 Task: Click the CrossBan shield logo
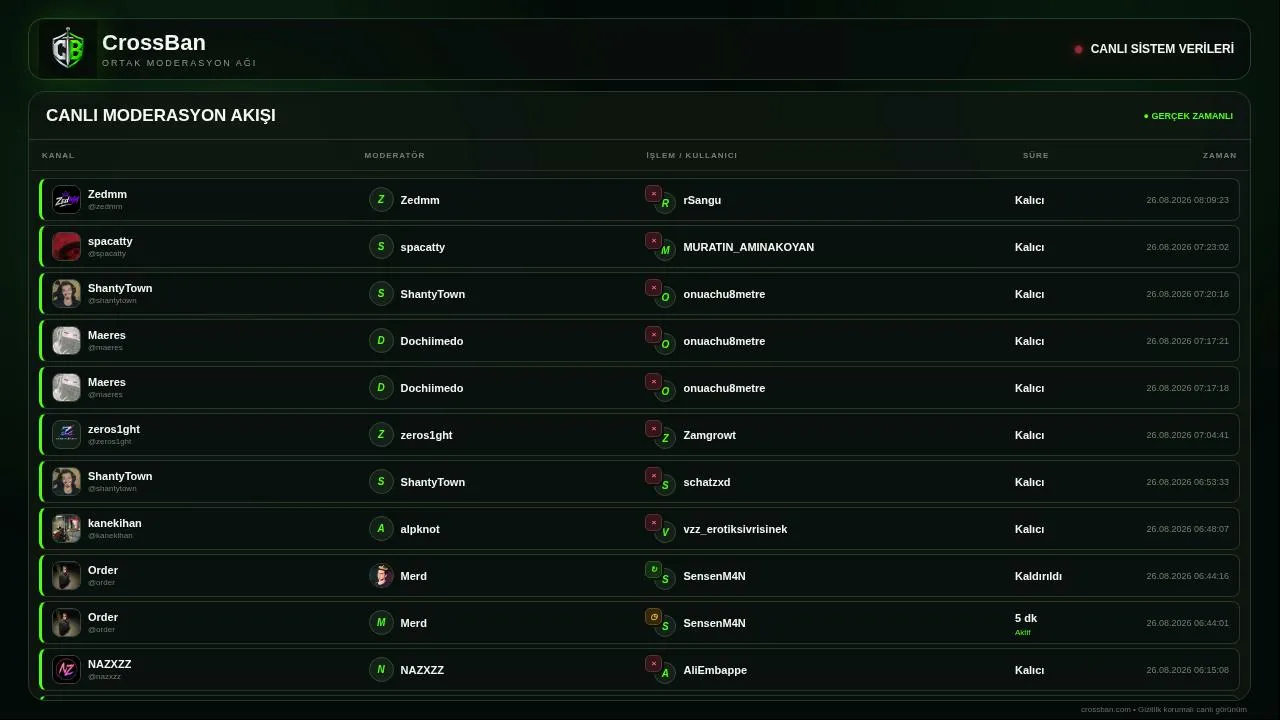pos(68,49)
